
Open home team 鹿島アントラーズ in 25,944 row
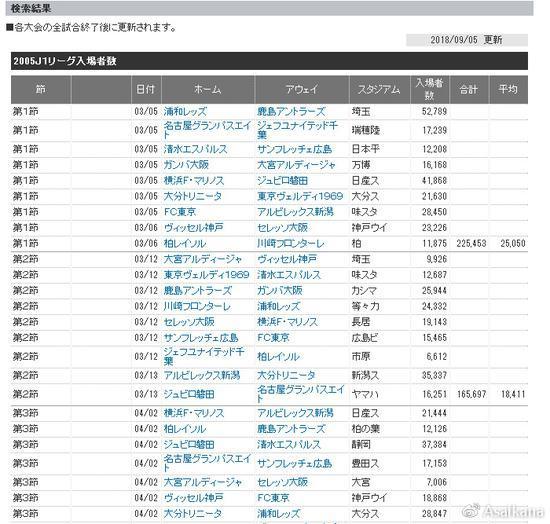tap(197, 290)
